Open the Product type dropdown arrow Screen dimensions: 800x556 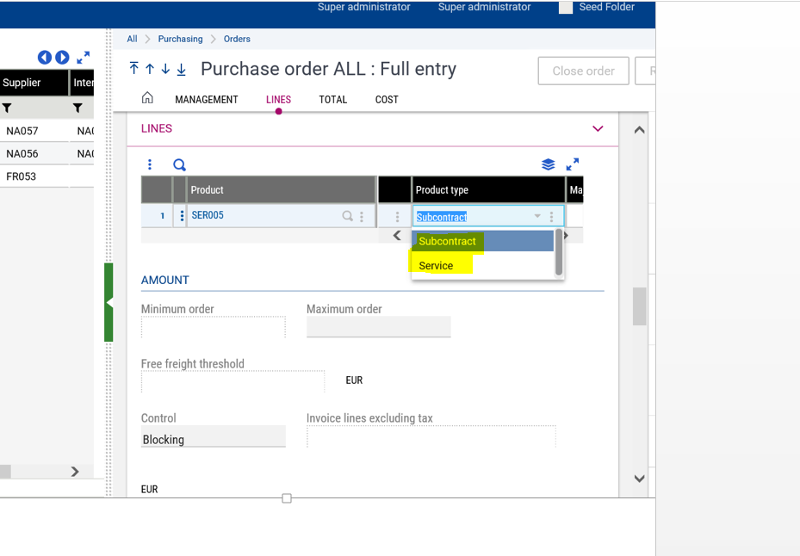pos(537,217)
